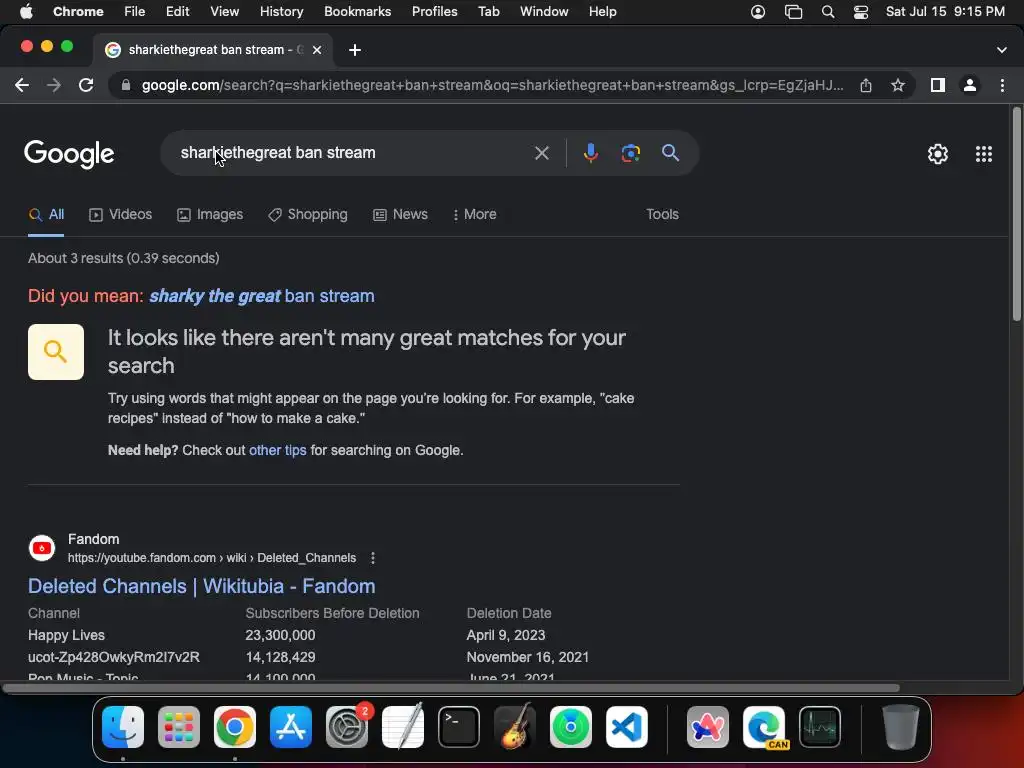
Task: Open the Profiles menu
Action: coord(434,12)
